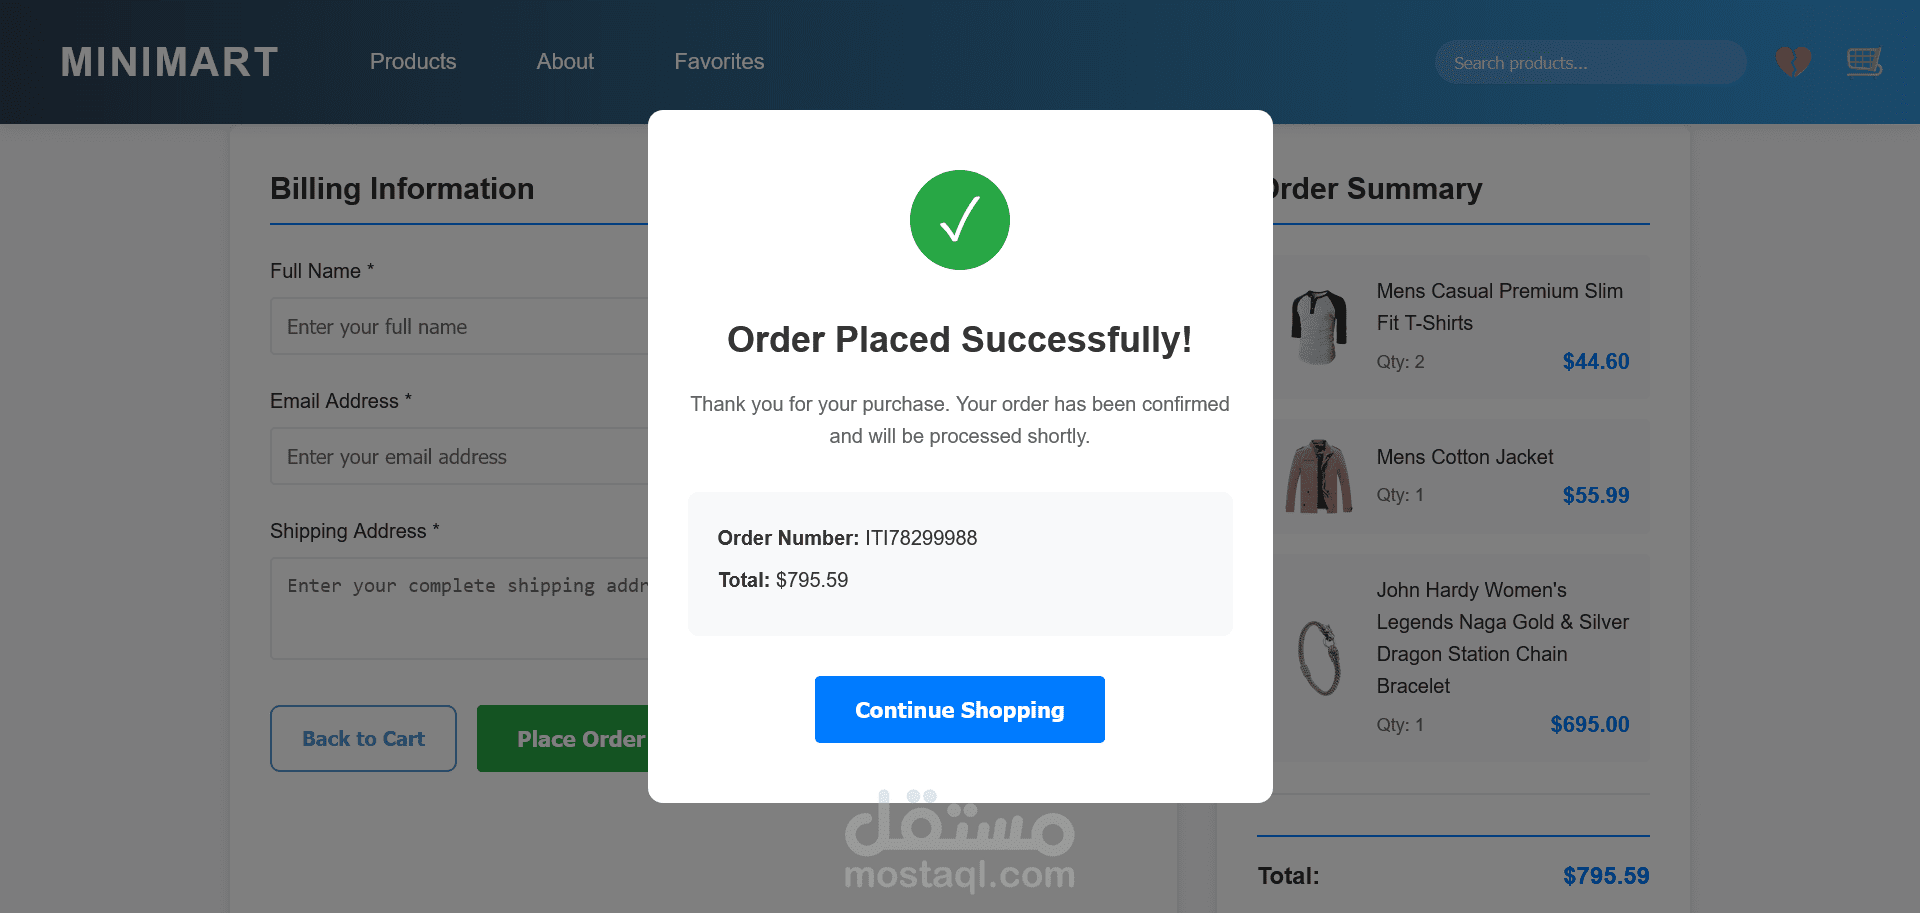Click the Dragon Station Bracelet thumbnail
This screenshot has height=913, width=1920.
pyautogui.click(x=1319, y=657)
